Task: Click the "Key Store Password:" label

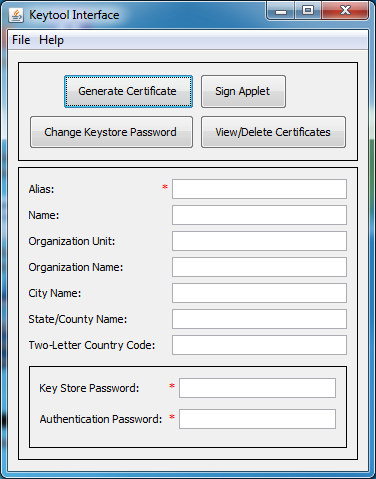Action: coord(89,388)
